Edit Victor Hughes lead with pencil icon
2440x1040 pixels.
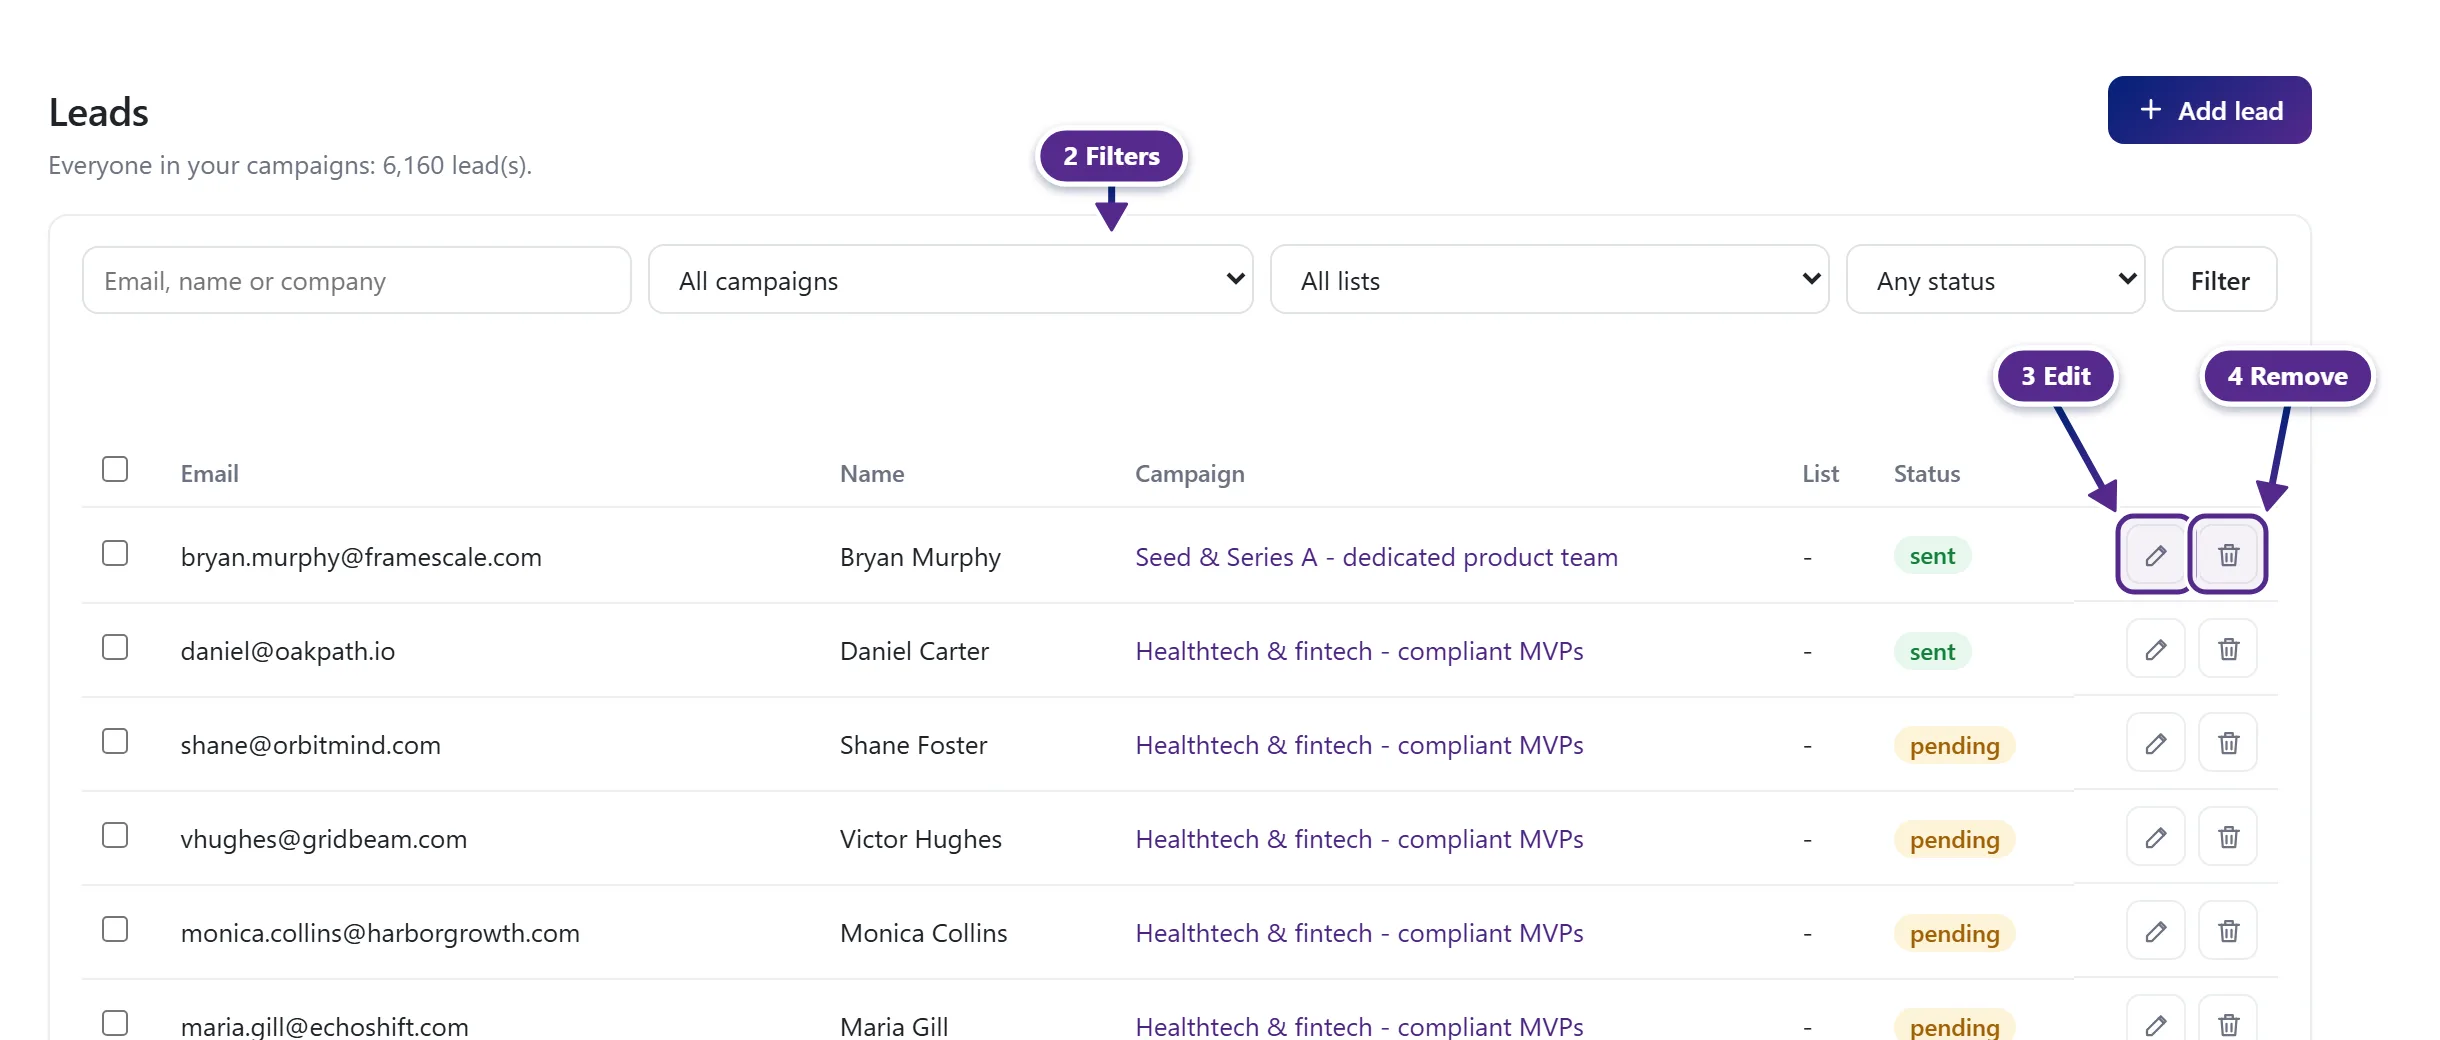click(x=2155, y=837)
